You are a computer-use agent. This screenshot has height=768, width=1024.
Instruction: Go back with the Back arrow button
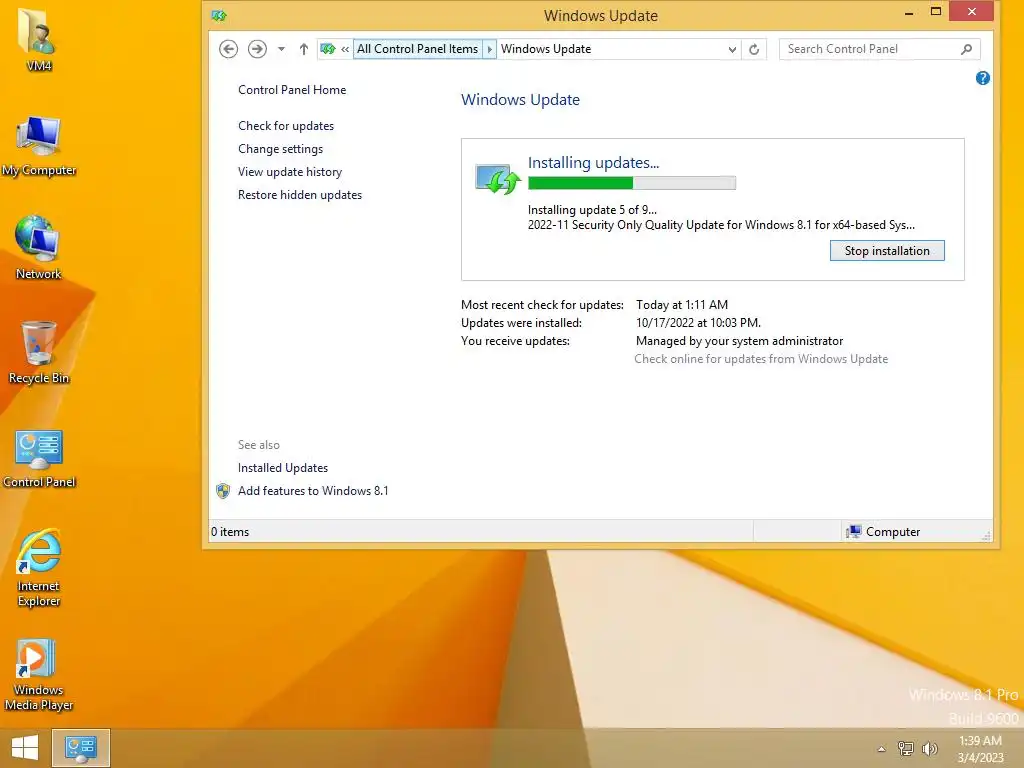pyautogui.click(x=228, y=49)
